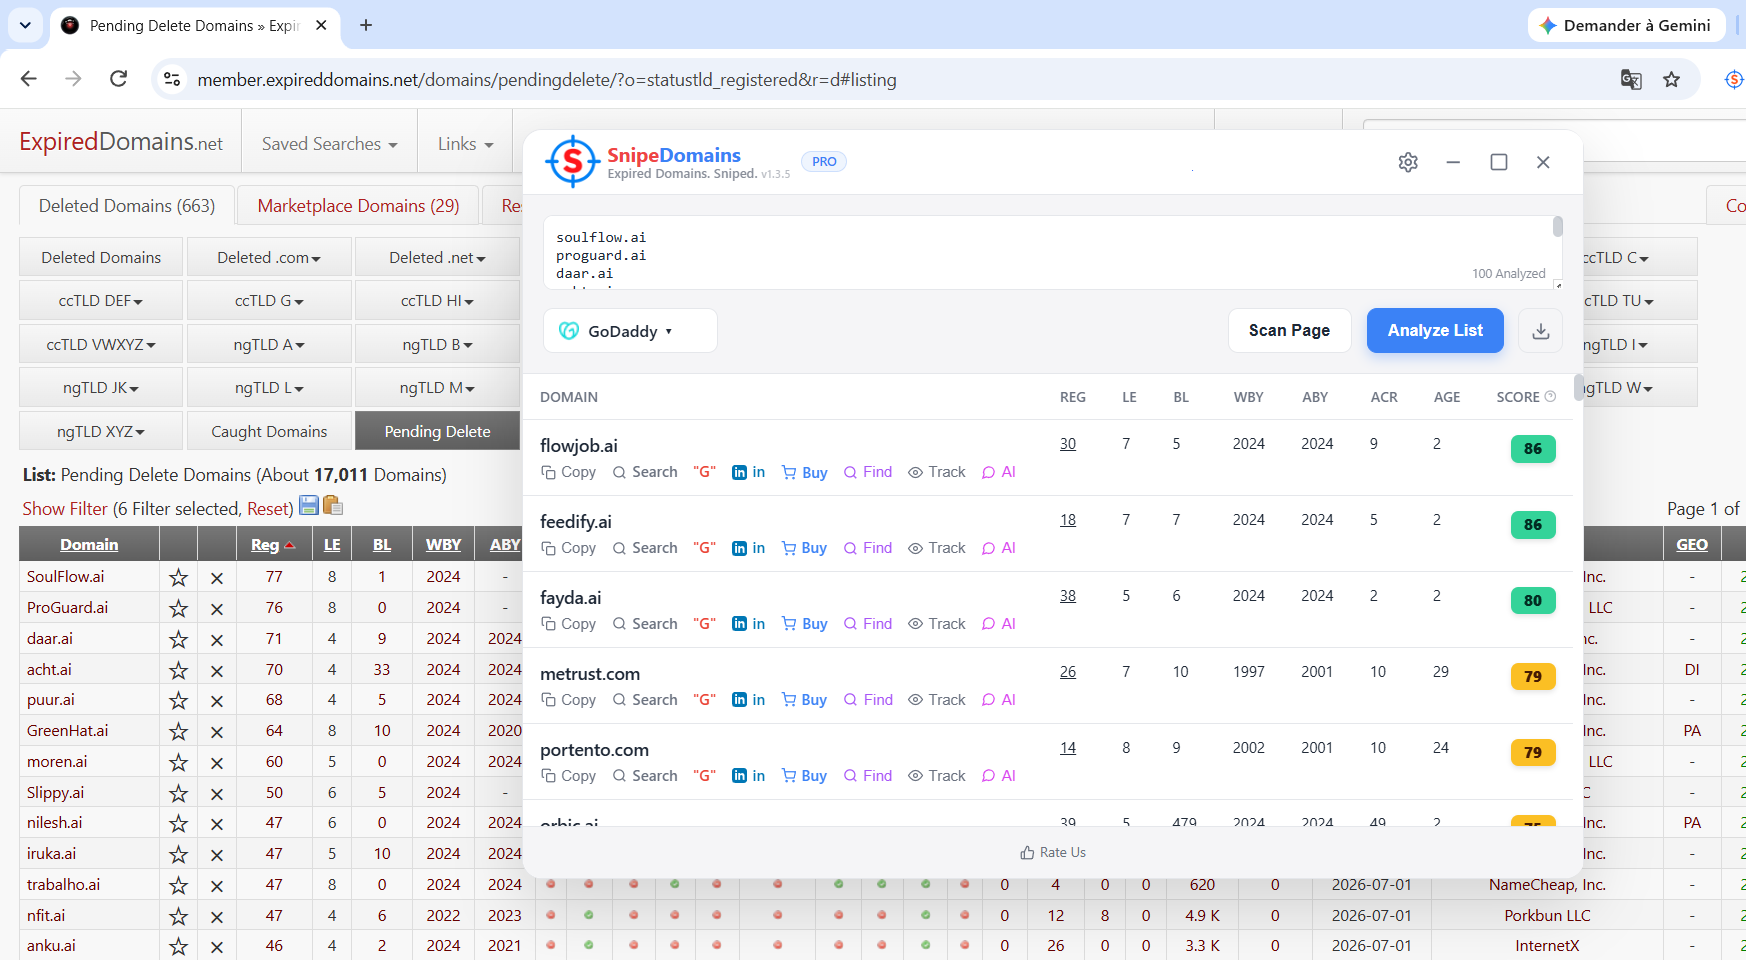The image size is (1746, 960).
Task: Expand Saved Searches menu
Action: pos(329,144)
